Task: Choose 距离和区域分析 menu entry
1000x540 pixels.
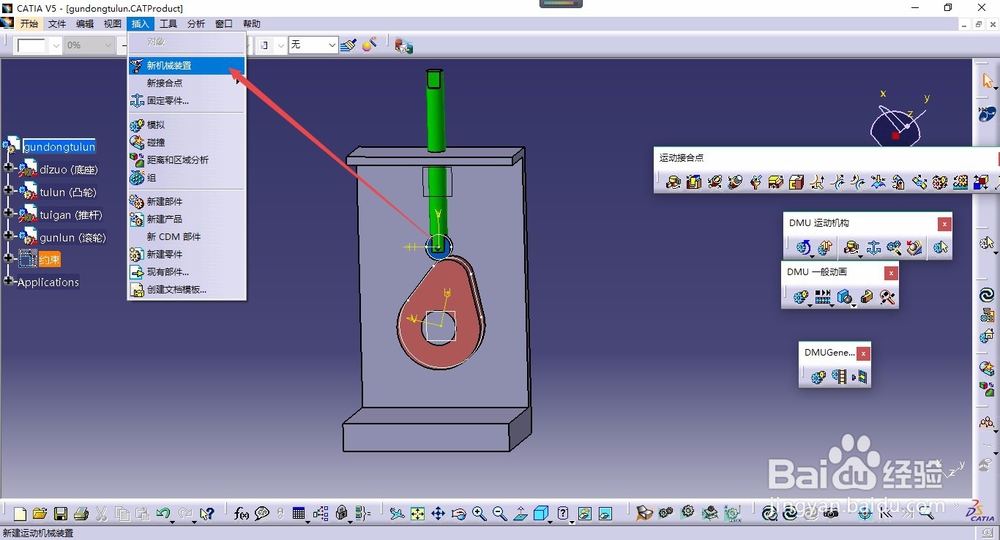Action: coord(186,160)
